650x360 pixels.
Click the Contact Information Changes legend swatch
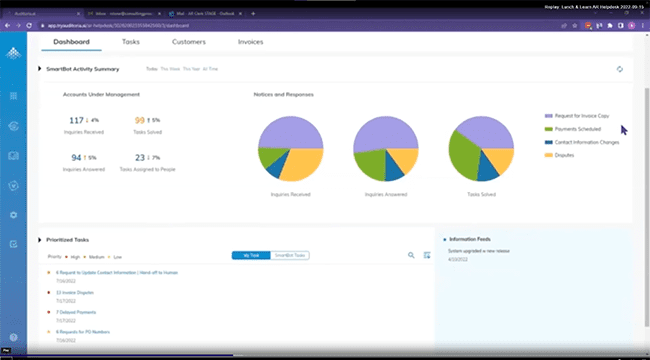[x=548, y=142]
